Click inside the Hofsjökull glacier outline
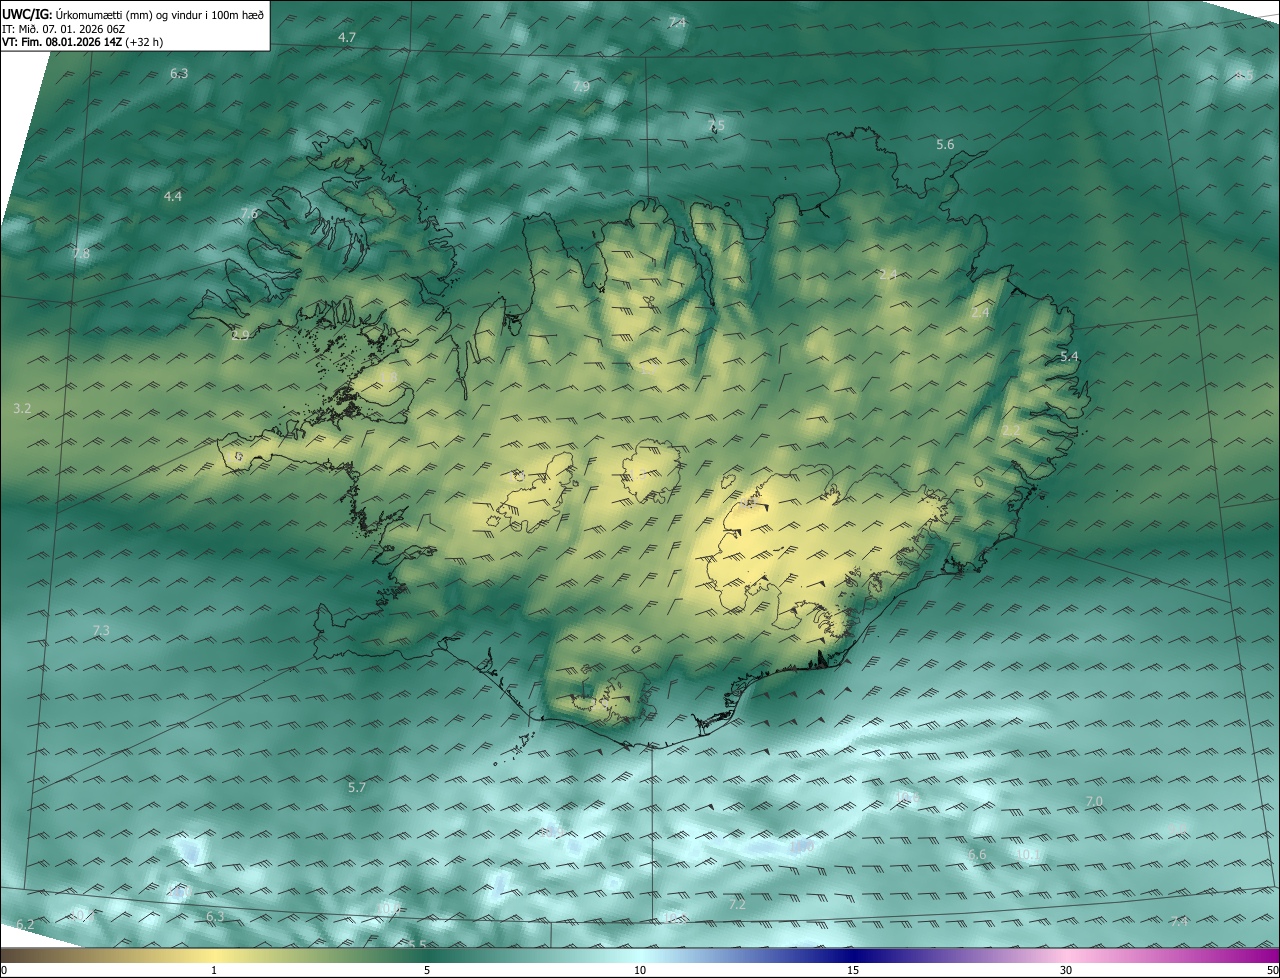Screen dimensions: 1280x978 (650, 472)
